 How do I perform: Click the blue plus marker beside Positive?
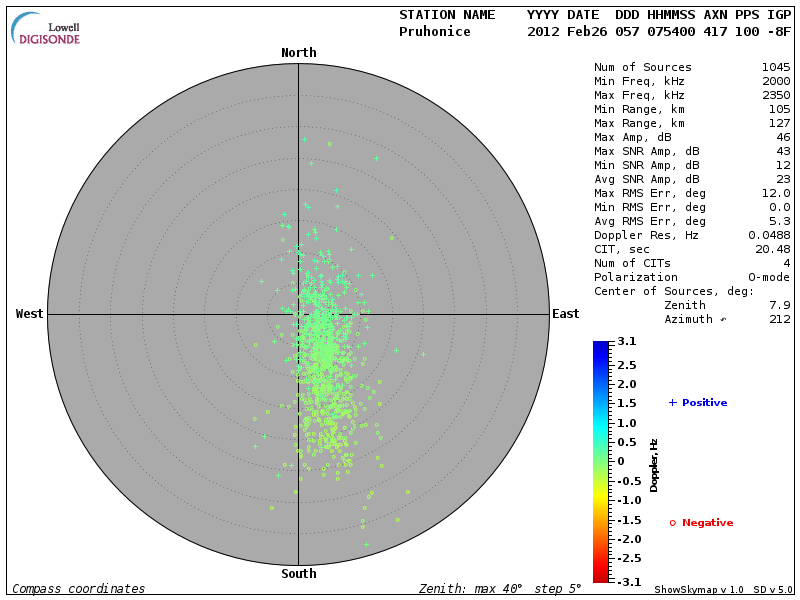pos(672,402)
